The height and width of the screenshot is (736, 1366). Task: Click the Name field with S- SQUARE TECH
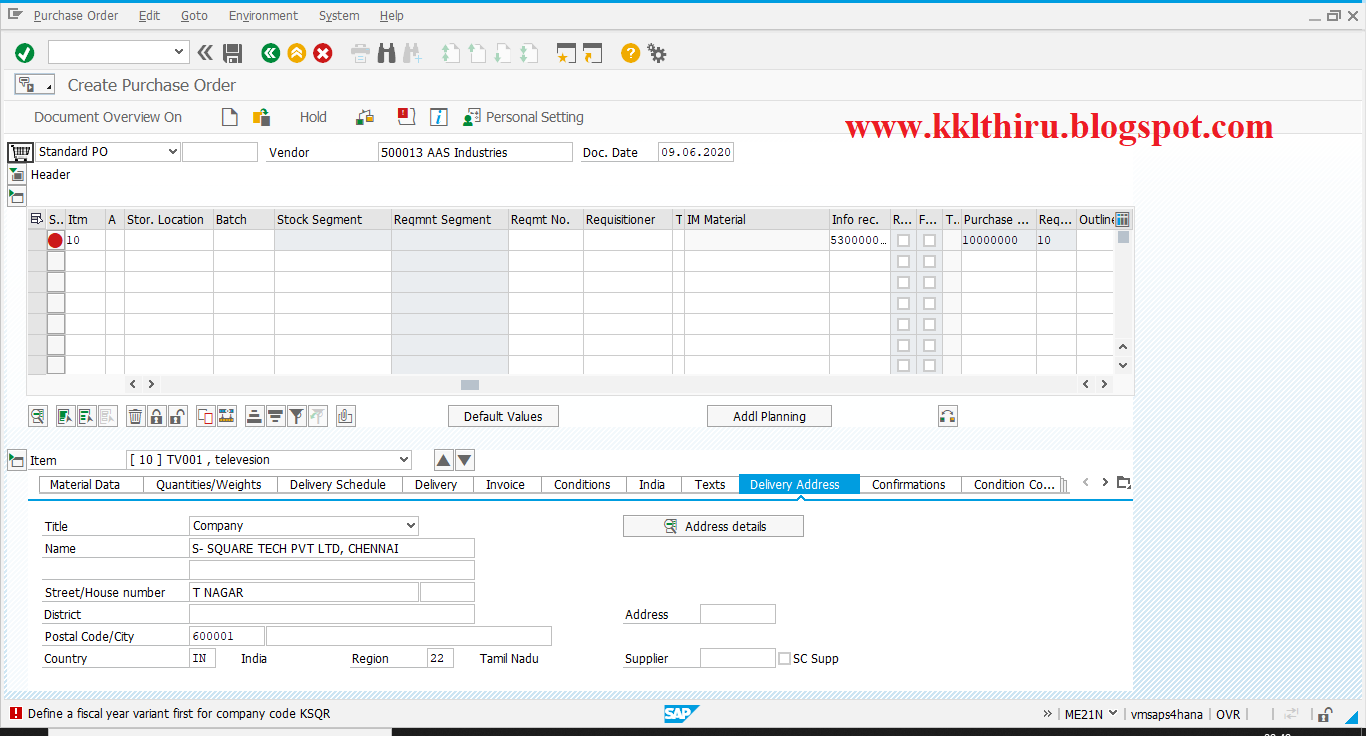[332, 548]
